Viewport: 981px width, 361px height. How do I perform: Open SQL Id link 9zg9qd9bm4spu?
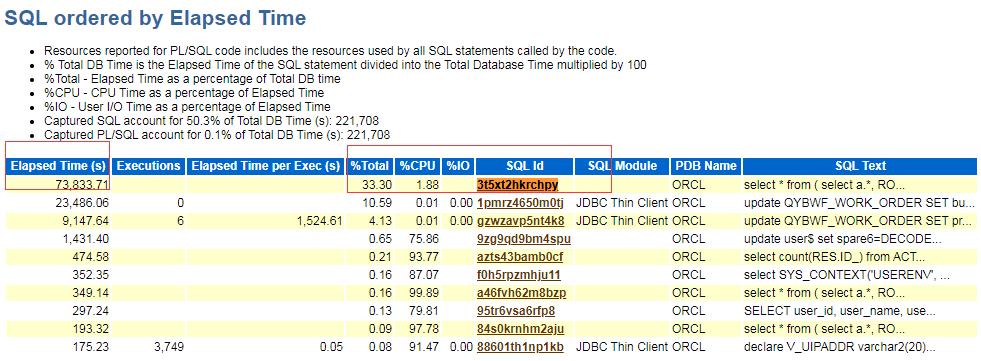click(x=524, y=239)
